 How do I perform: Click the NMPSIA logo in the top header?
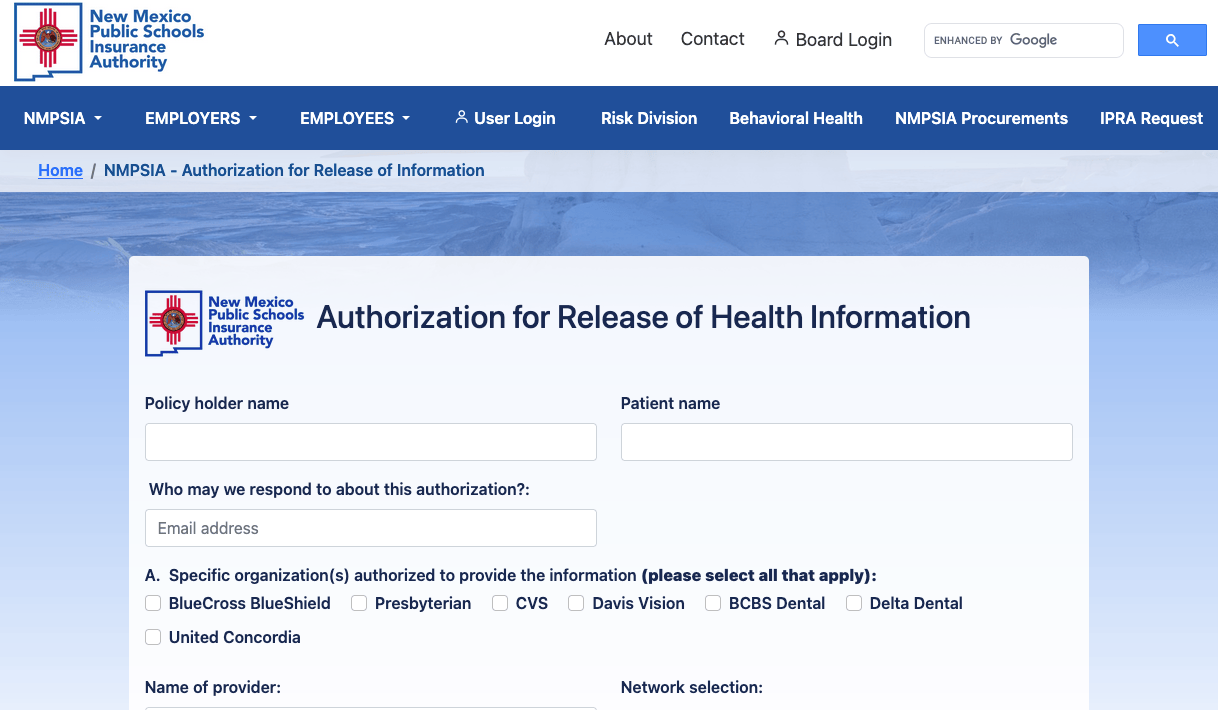[x=108, y=41]
